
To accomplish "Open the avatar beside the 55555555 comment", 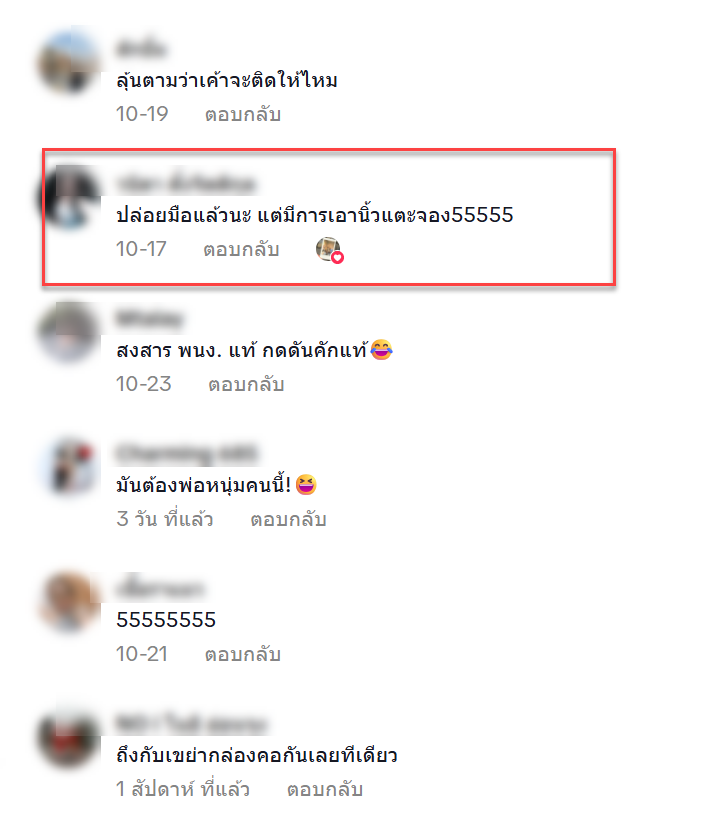I will (69, 602).
